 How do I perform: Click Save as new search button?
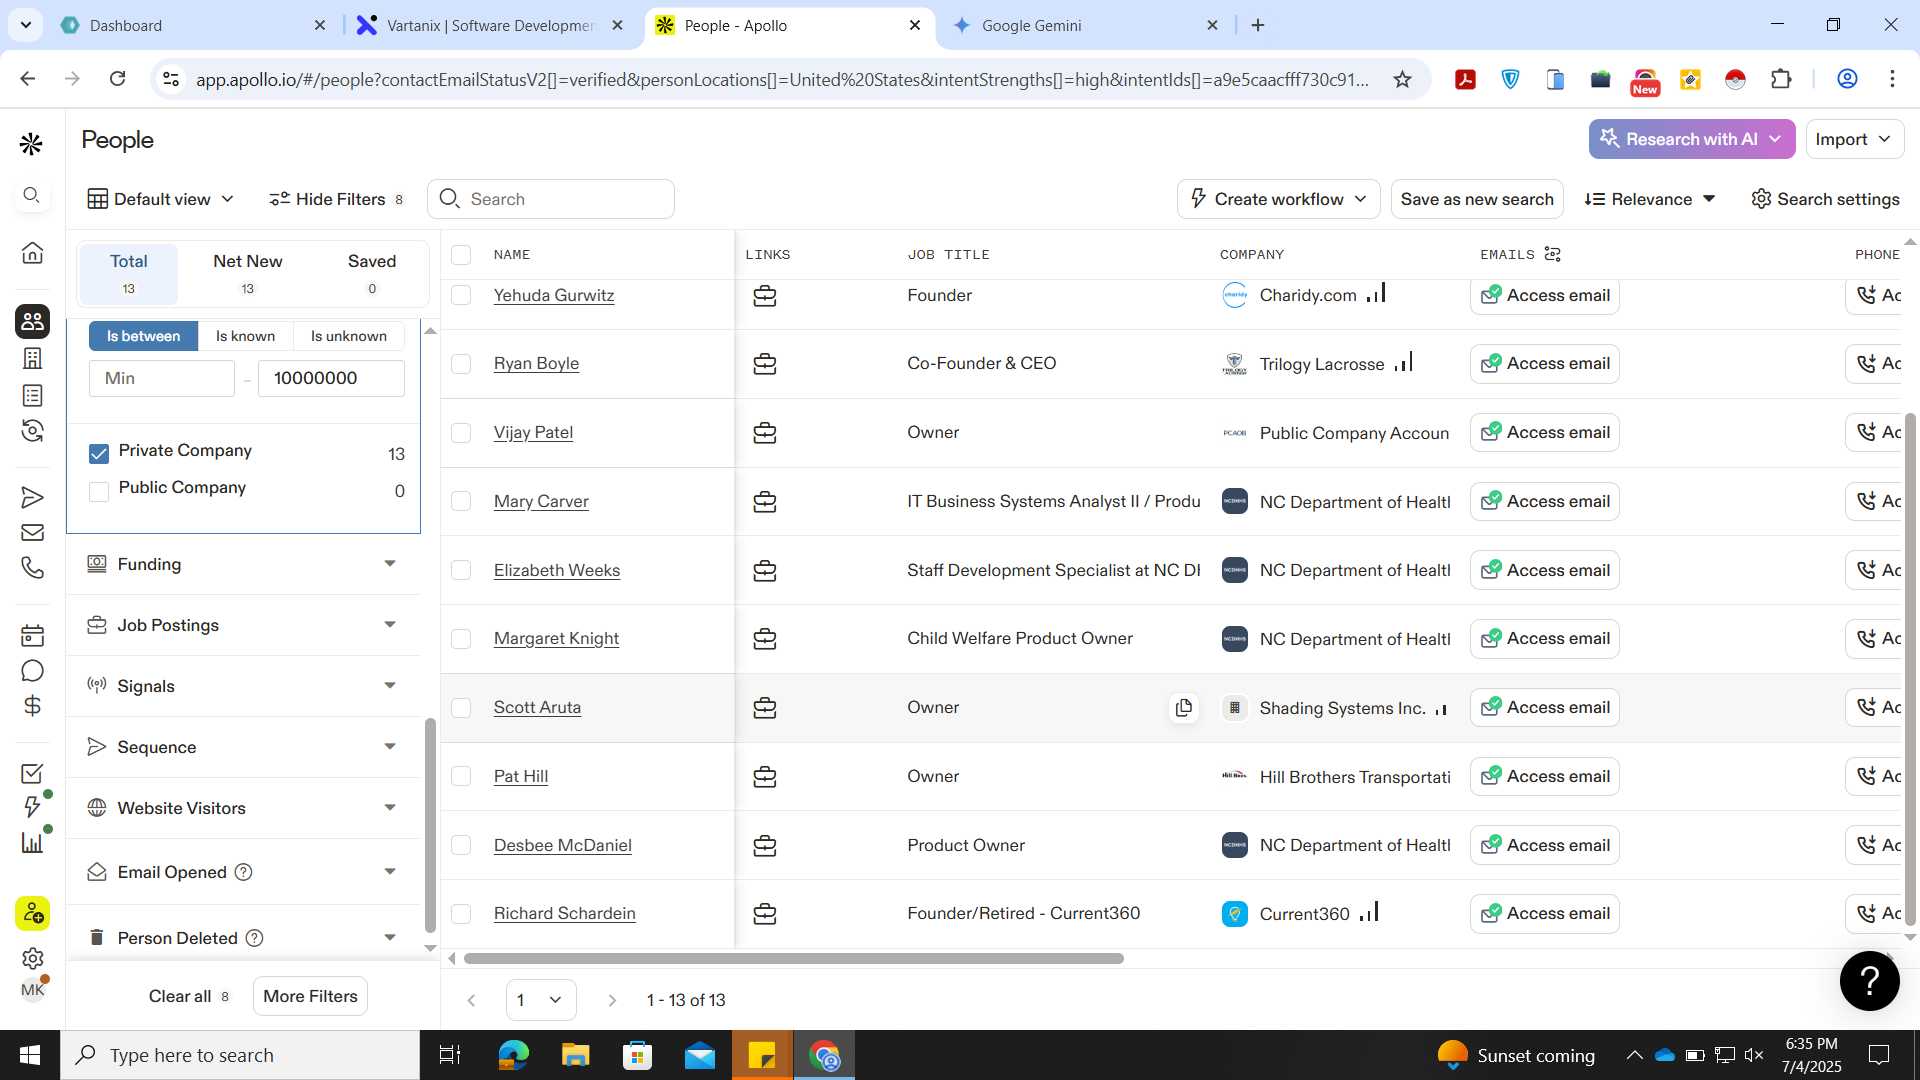(x=1477, y=199)
